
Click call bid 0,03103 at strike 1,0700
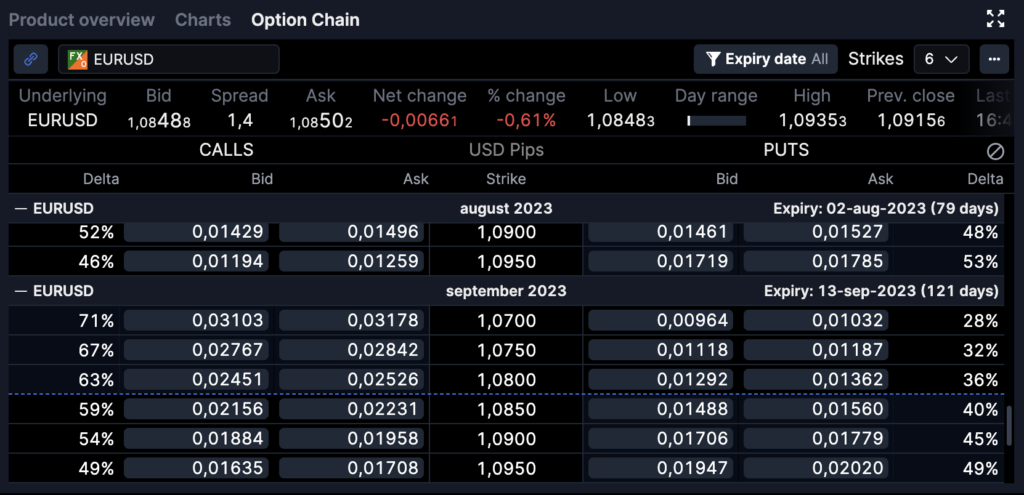click(197, 321)
